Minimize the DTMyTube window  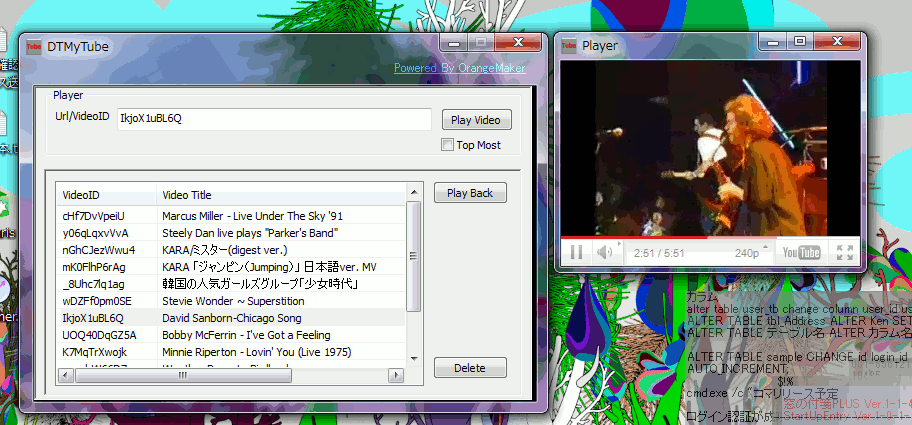click(x=455, y=42)
